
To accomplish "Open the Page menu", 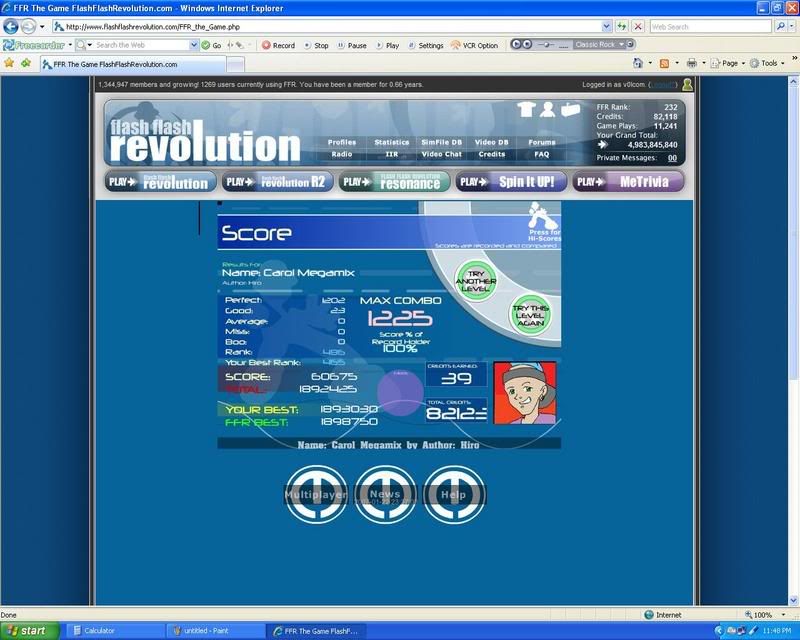I will click(728, 63).
